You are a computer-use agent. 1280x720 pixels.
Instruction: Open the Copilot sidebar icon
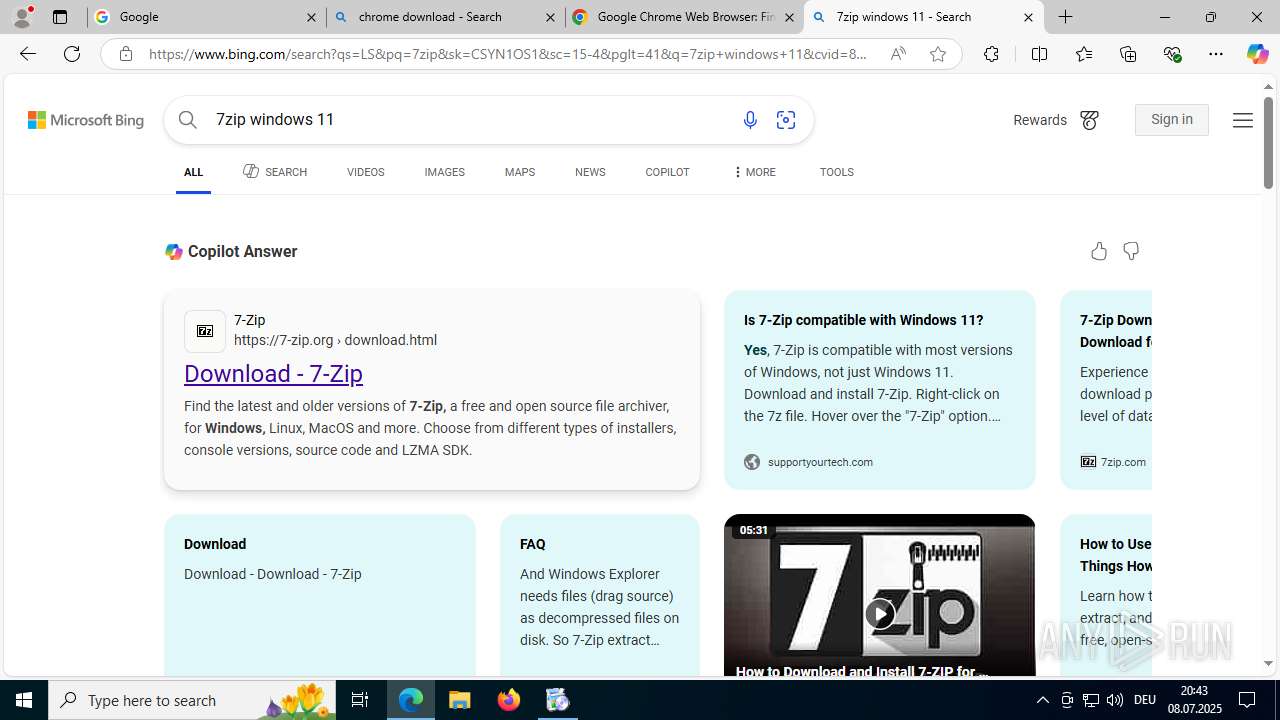click(x=1257, y=54)
